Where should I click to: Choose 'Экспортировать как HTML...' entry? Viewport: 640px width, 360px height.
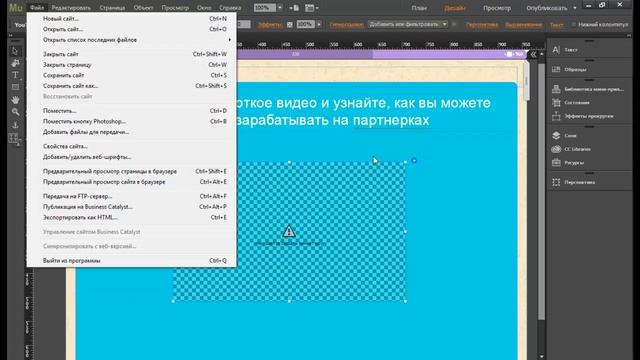coord(131,217)
